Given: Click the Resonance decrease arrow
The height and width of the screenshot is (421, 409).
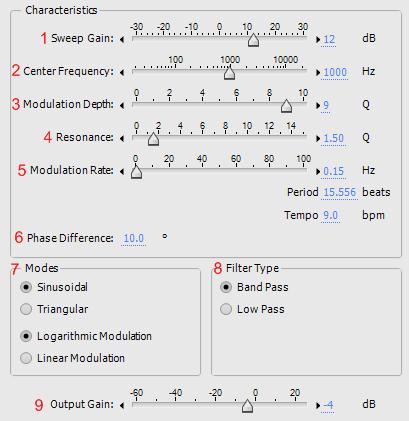Looking at the screenshot, I should (x=122, y=138).
